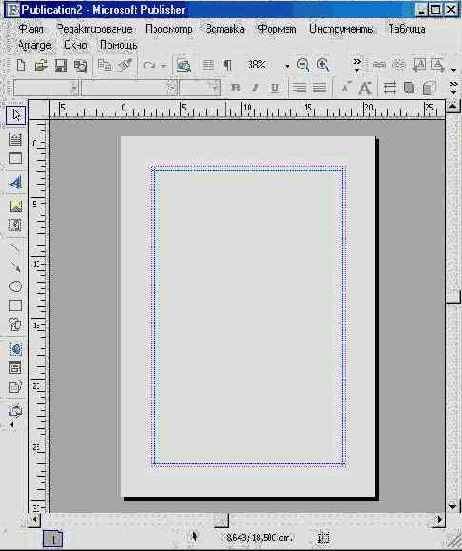Click vertical scrollbar down arrow
The height and width of the screenshot is (551, 462).
point(453,506)
